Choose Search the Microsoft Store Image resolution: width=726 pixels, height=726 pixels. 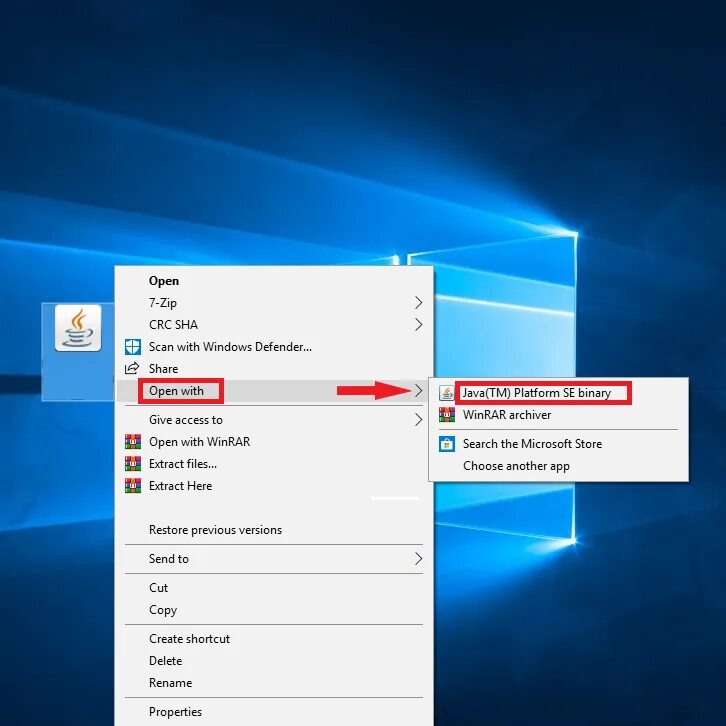point(558,444)
